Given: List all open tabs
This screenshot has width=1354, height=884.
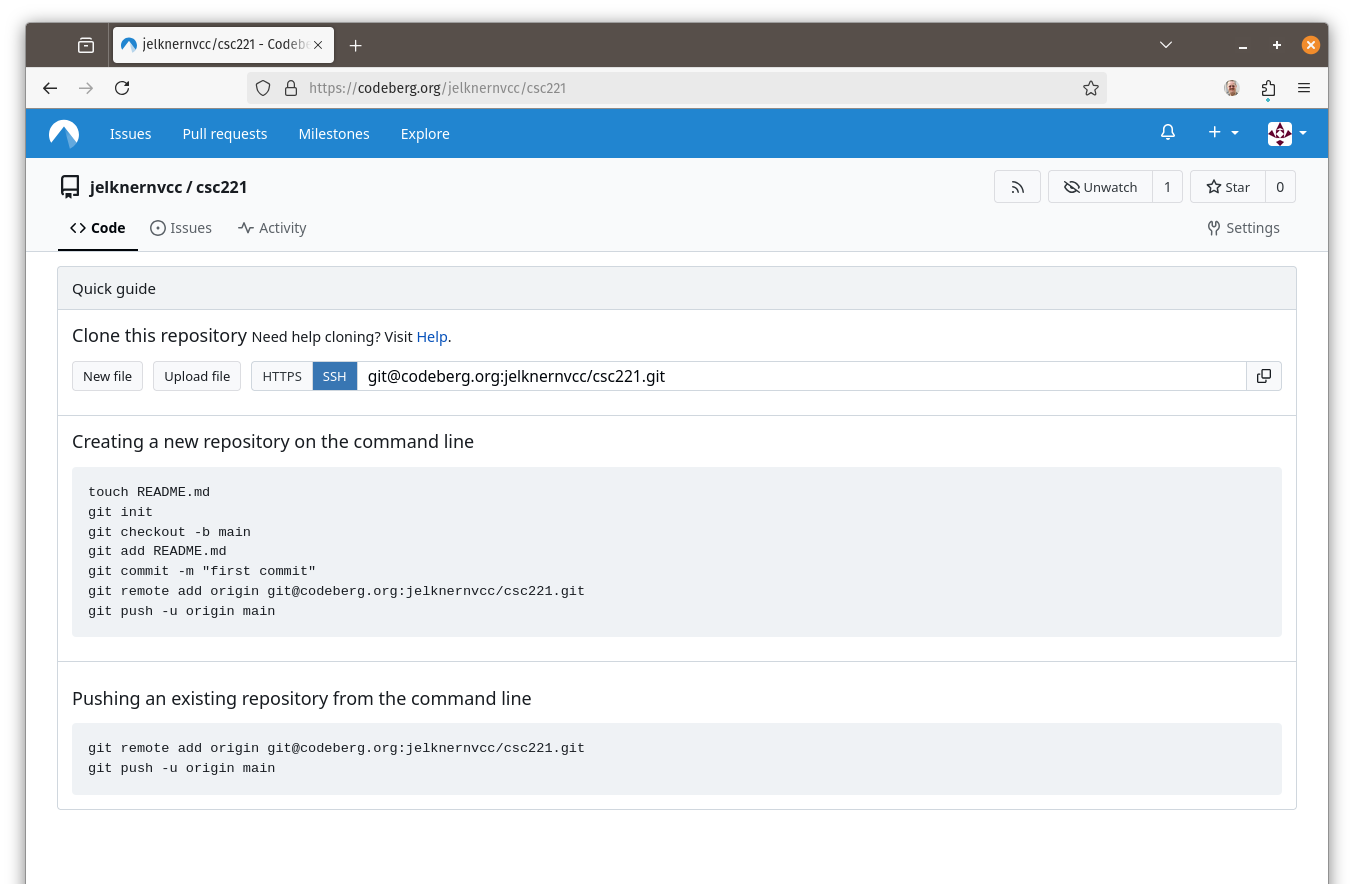Looking at the screenshot, I should click(1166, 45).
